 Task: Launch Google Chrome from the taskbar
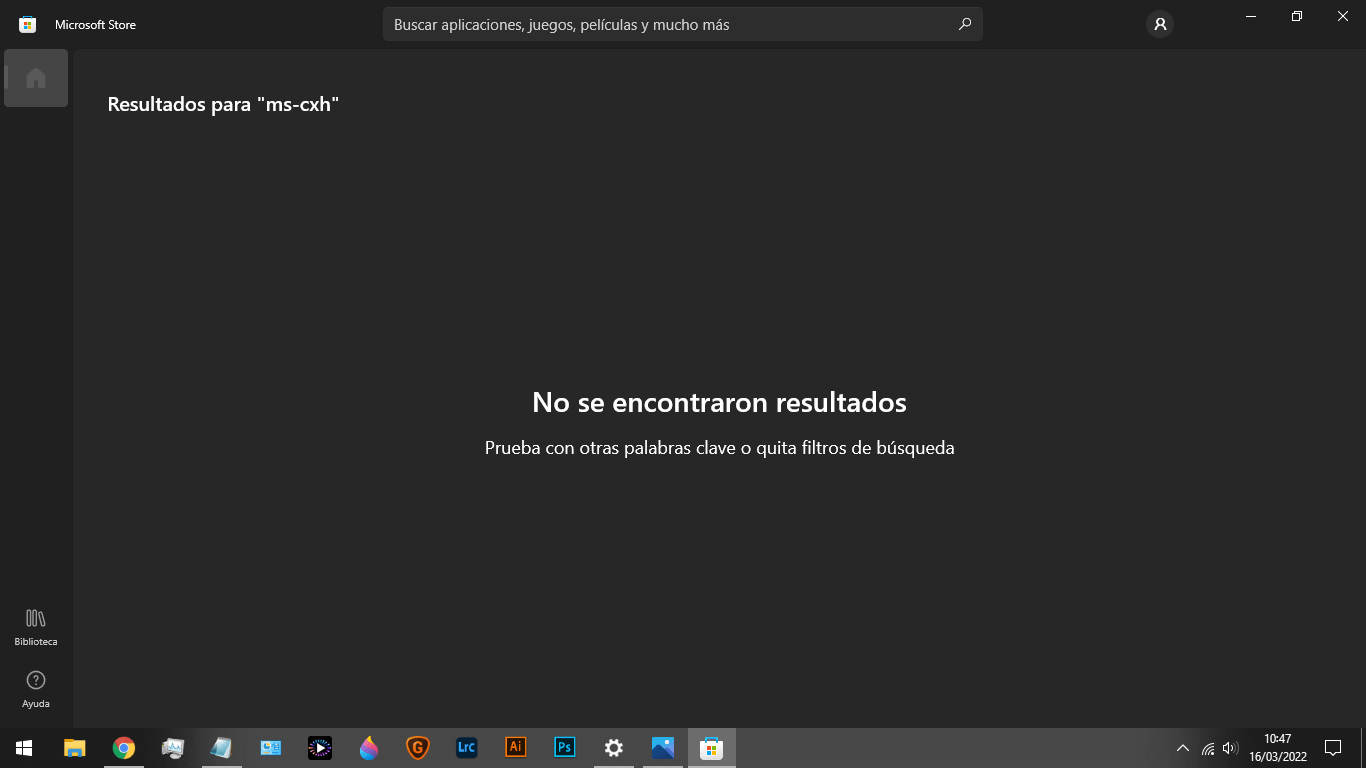(x=124, y=748)
